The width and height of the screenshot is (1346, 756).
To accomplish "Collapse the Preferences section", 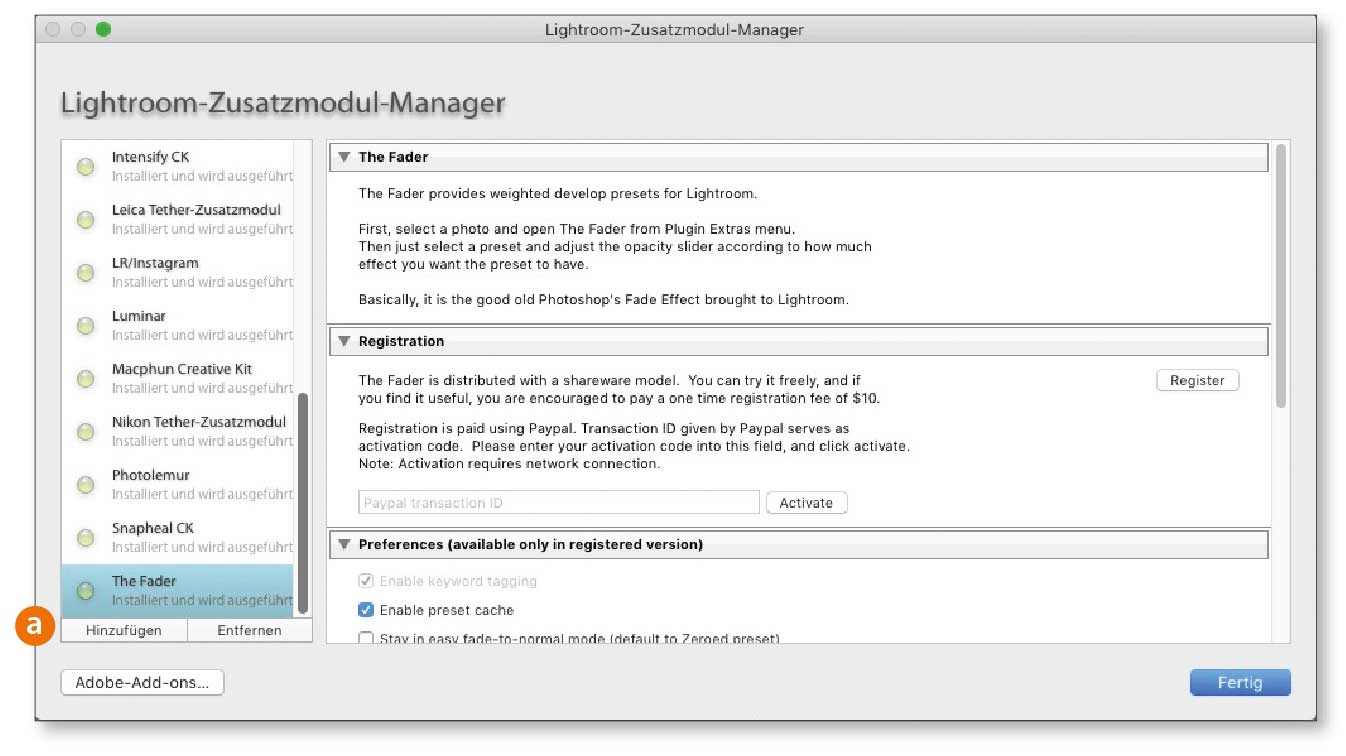I will [344, 545].
